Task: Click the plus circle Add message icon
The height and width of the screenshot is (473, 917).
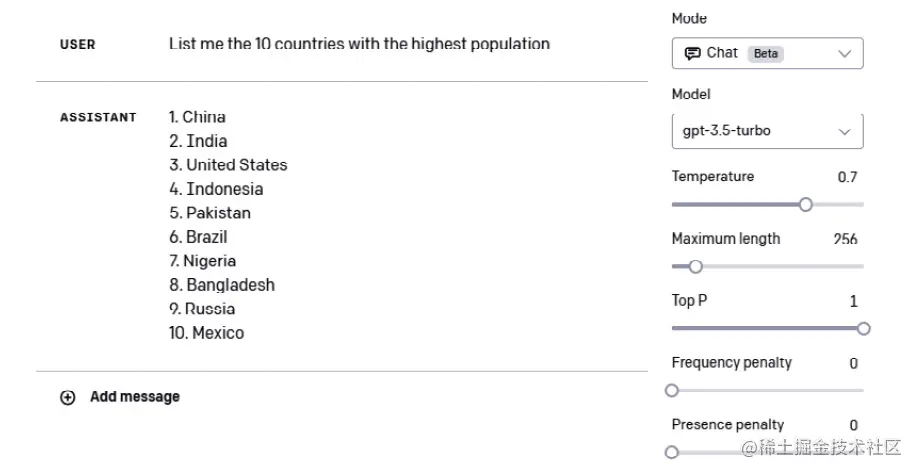Action: pos(68,397)
